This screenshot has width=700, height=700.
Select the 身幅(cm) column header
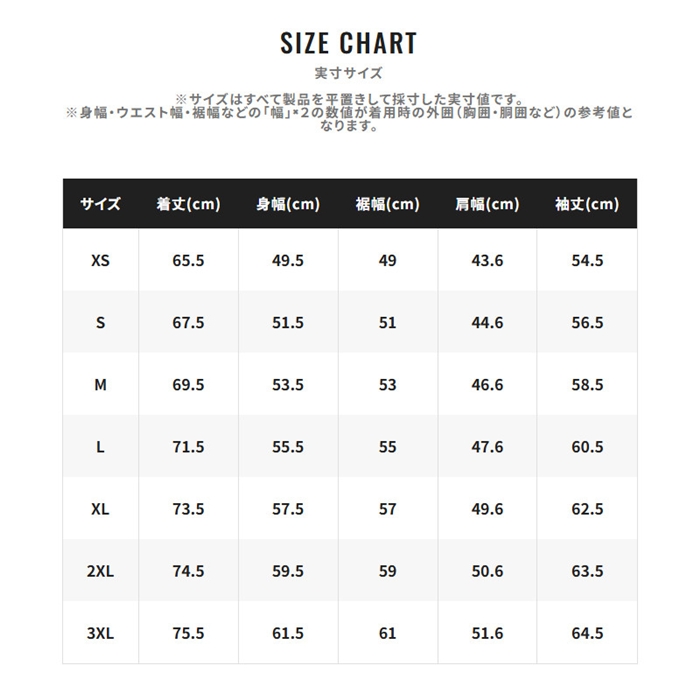pyautogui.click(x=288, y=204)
